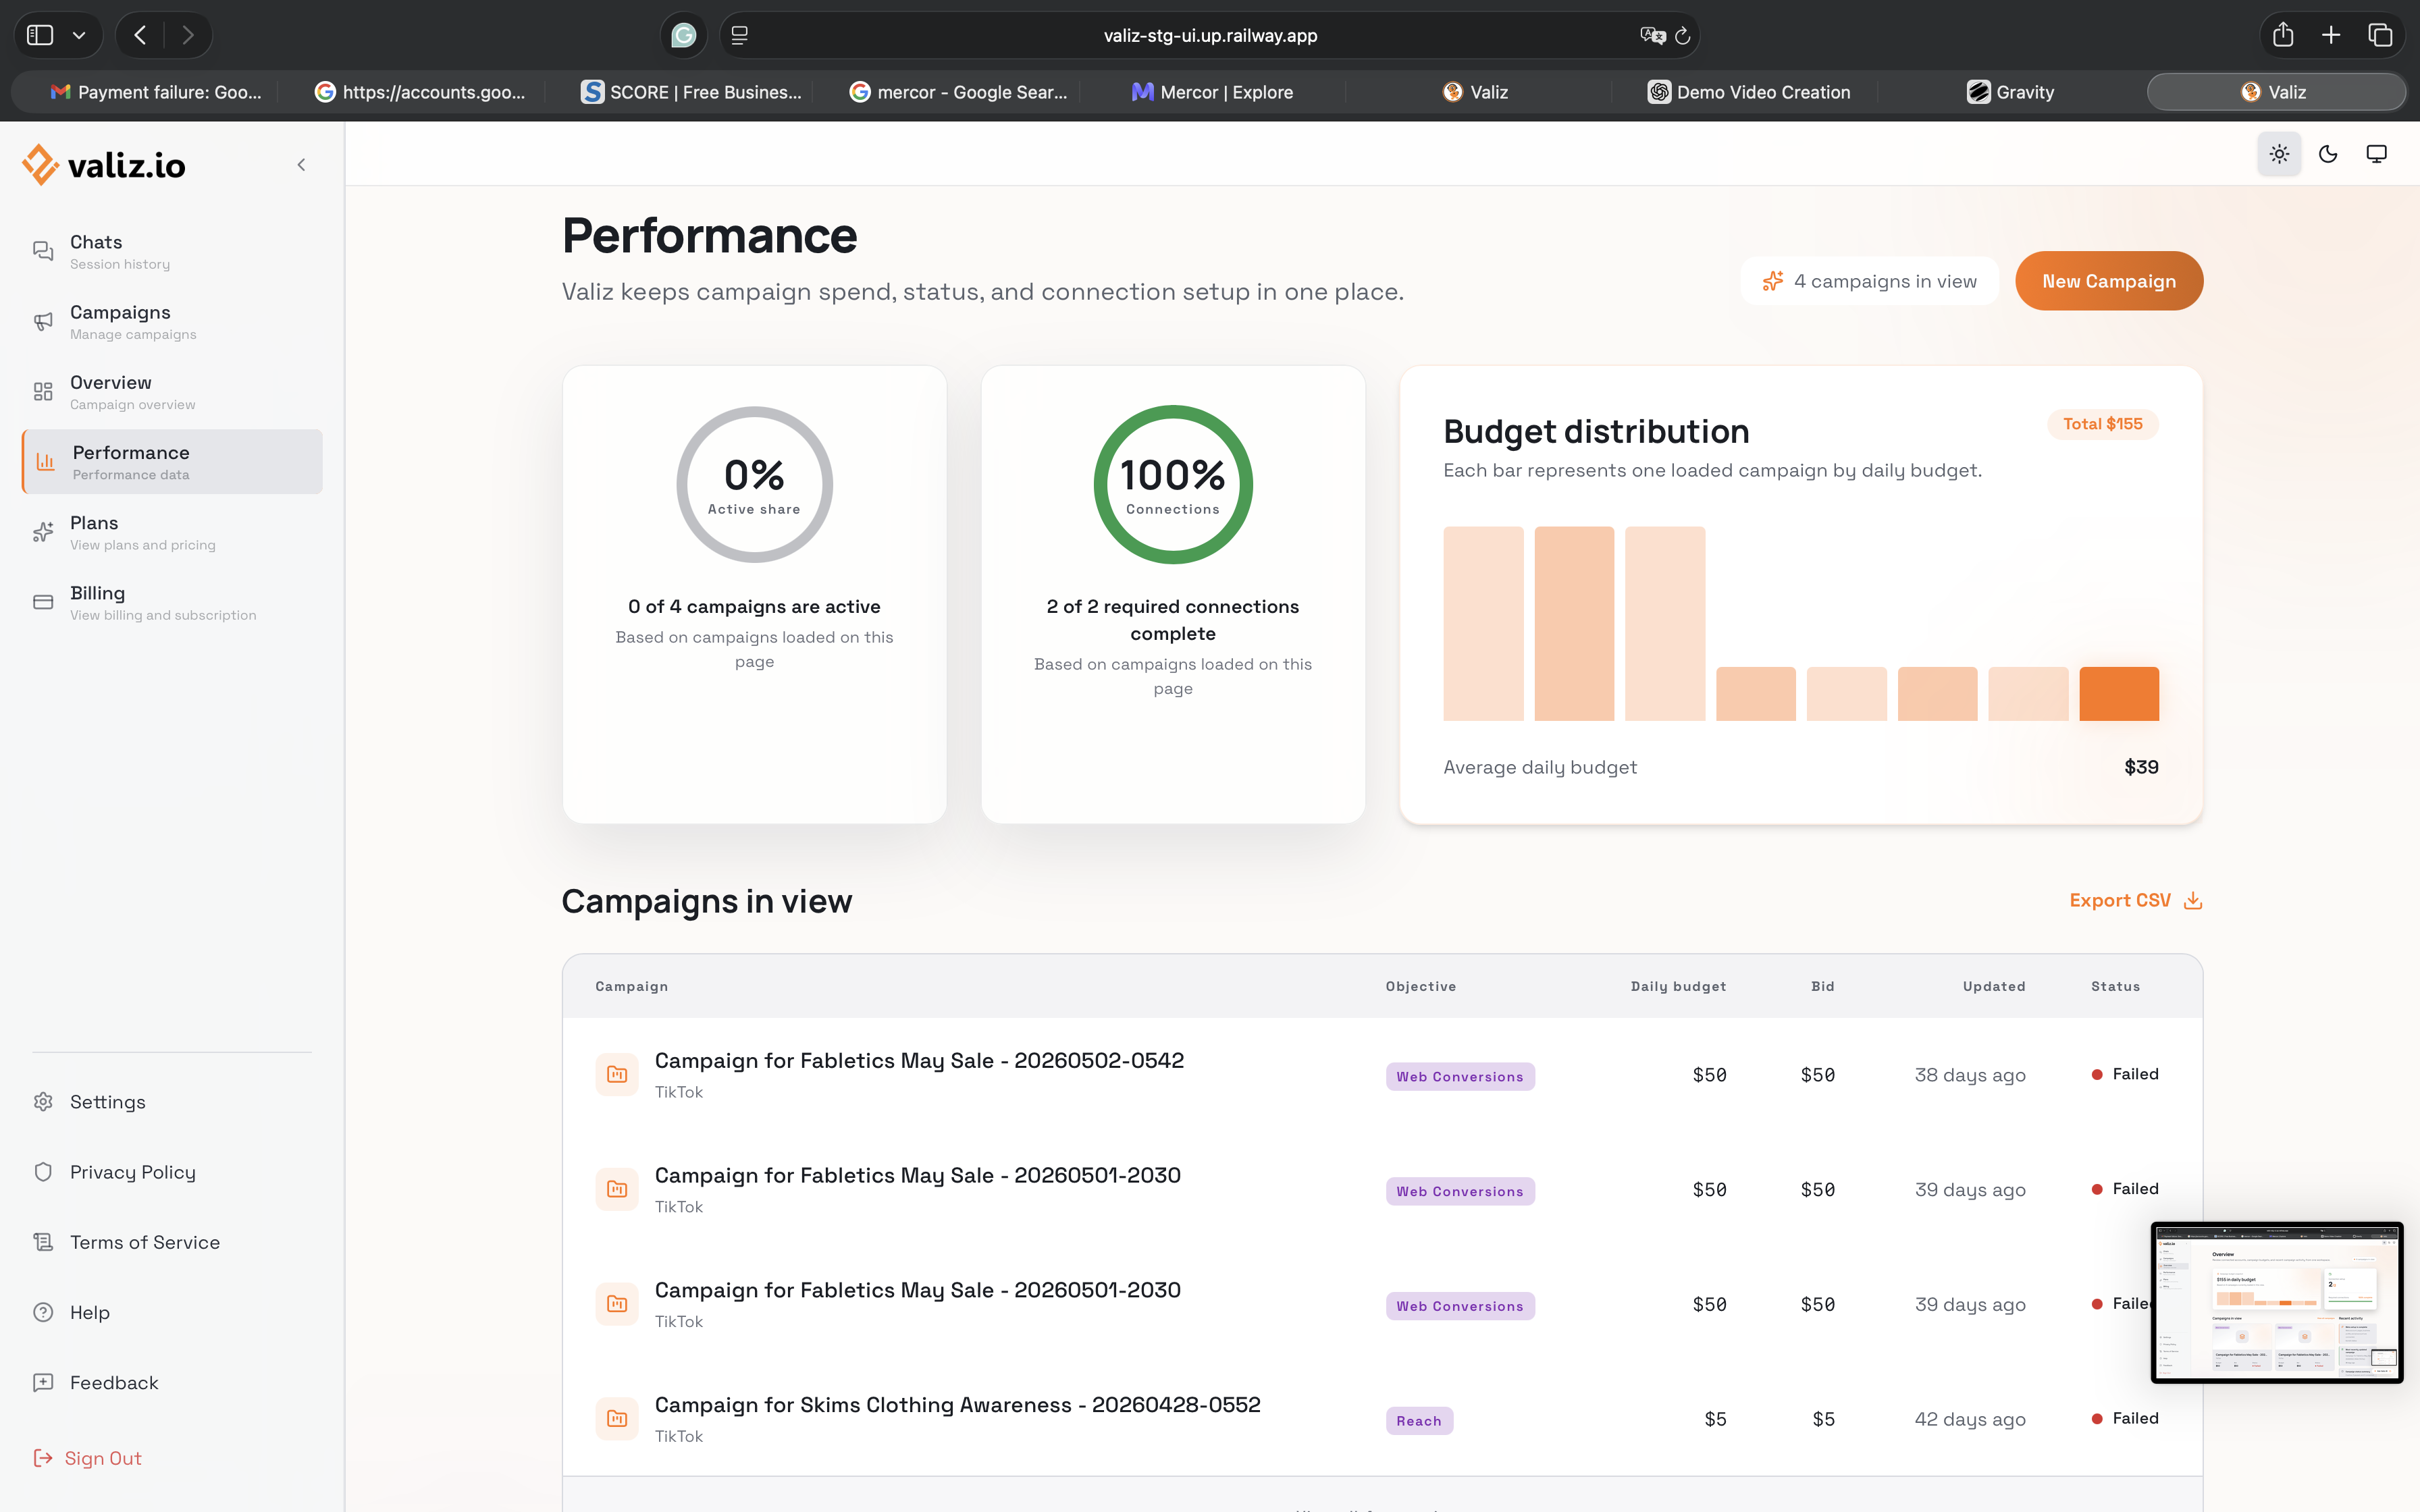2420x1512 pixels.
Task: Click the Daily budget column header
Action: (1678, 986)
